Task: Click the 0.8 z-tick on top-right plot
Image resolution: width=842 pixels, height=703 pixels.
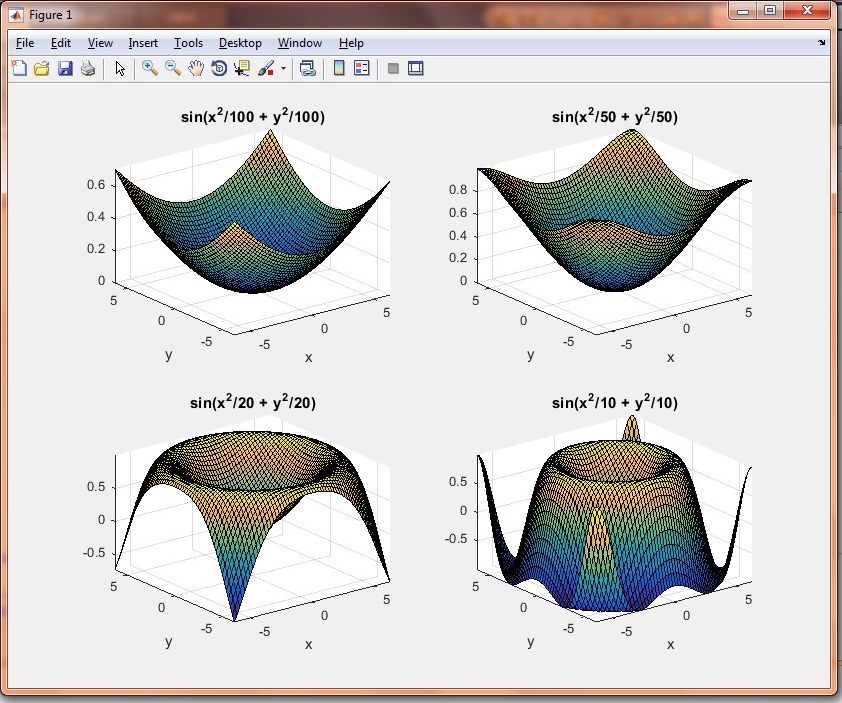Action: pos(458,190)
